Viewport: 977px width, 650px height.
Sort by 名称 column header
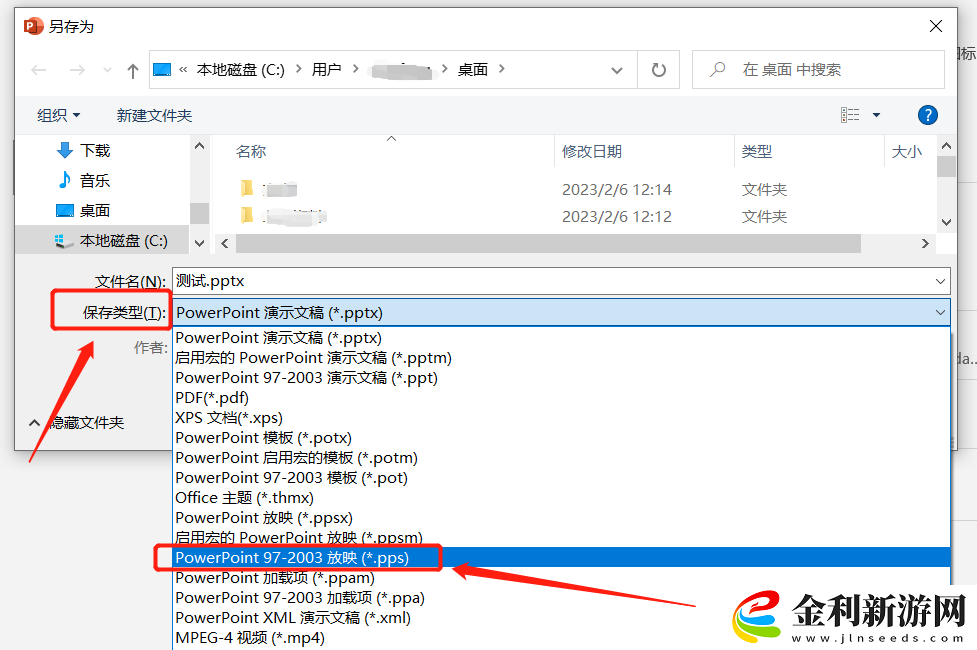[x=250, y=151]
